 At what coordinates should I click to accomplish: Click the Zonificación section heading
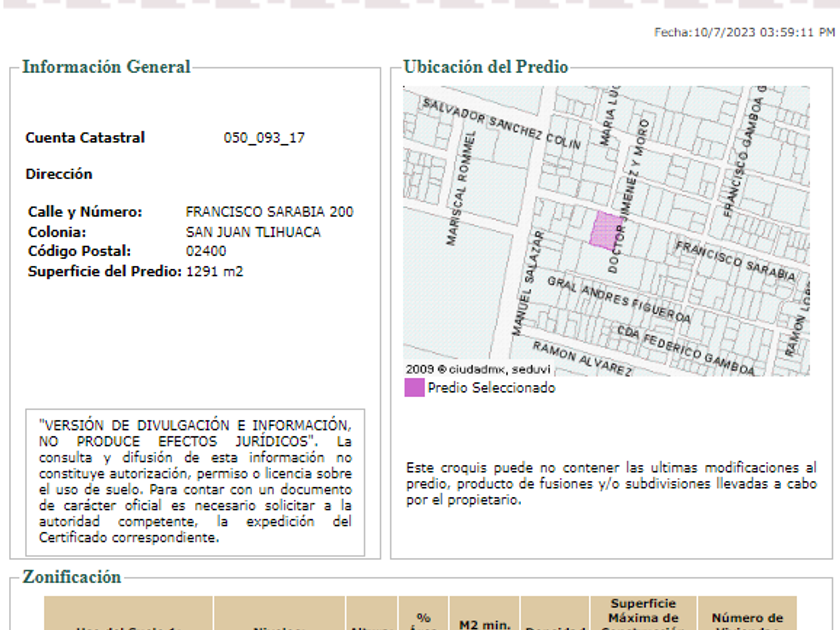[x=71, y=577]
